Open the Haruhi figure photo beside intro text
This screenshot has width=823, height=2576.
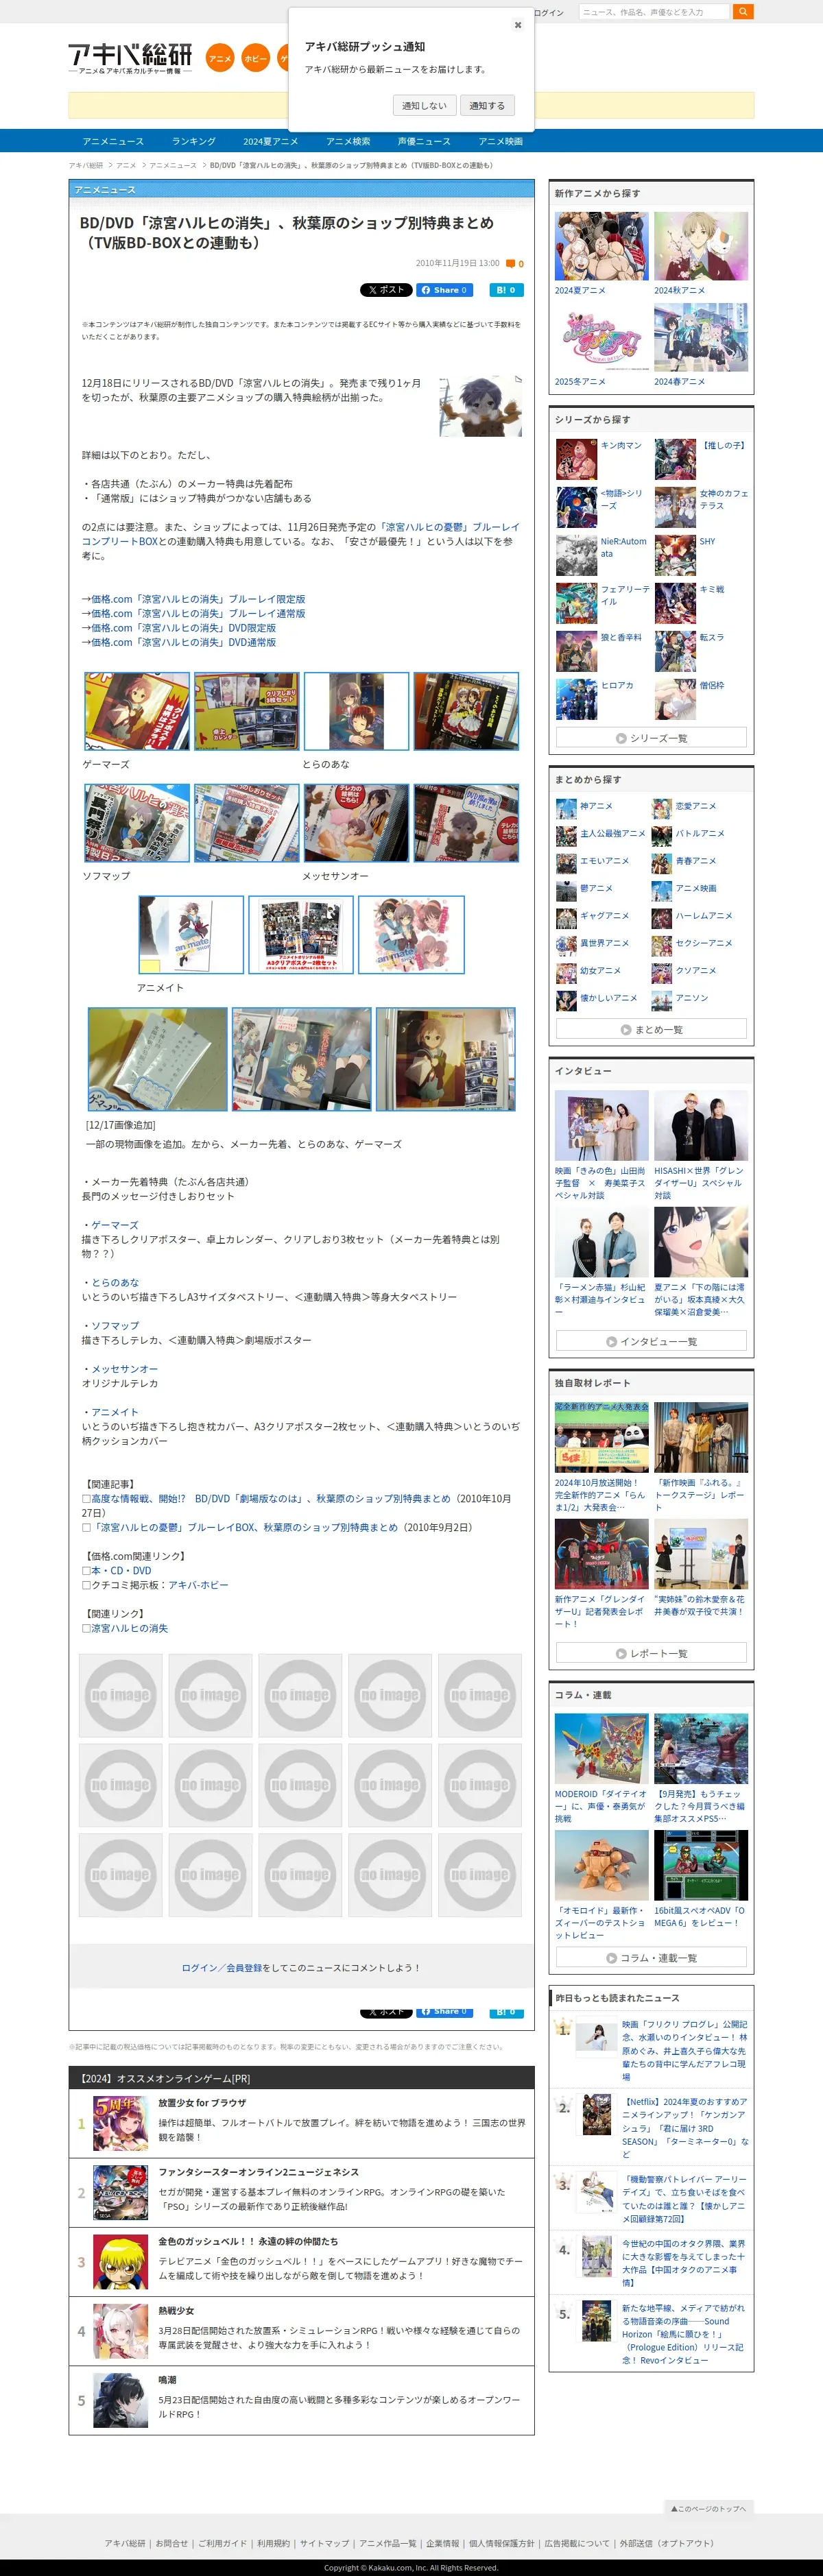click(480, 406)
